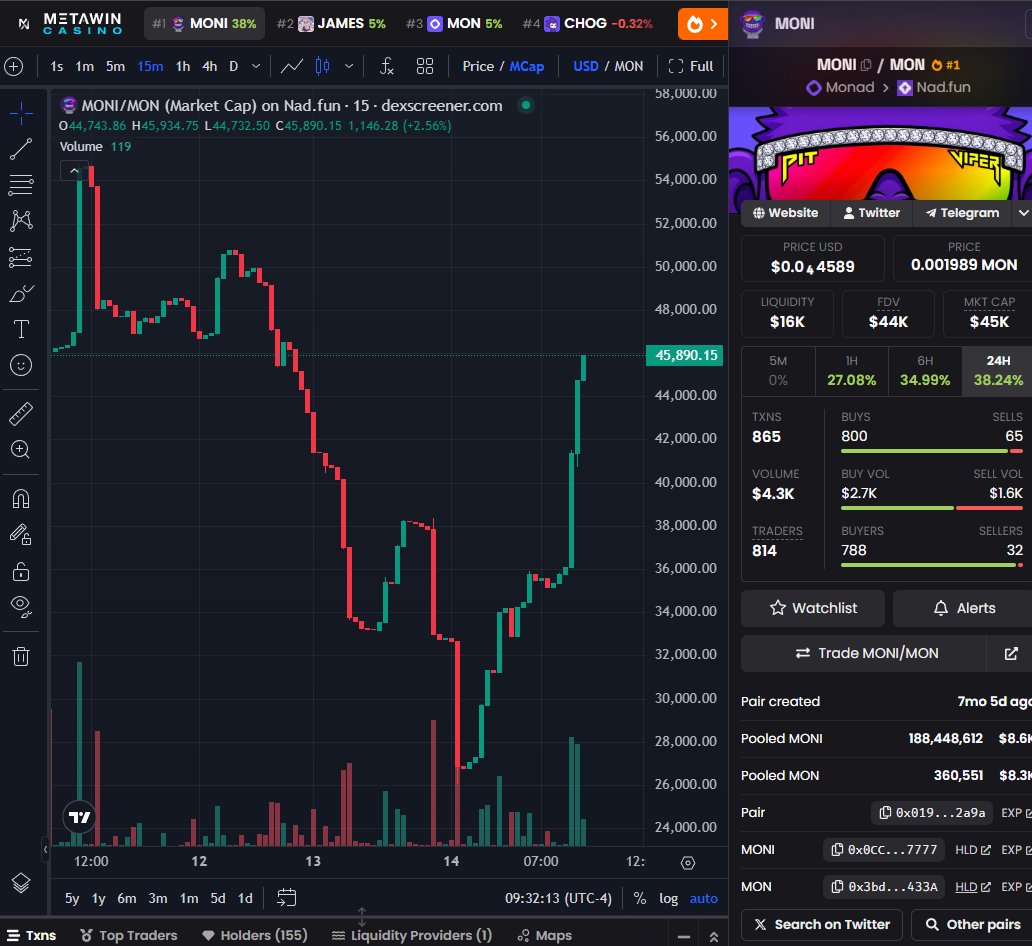
Task: Open the Liquidity Providers tab
Action: click(412, 935)
